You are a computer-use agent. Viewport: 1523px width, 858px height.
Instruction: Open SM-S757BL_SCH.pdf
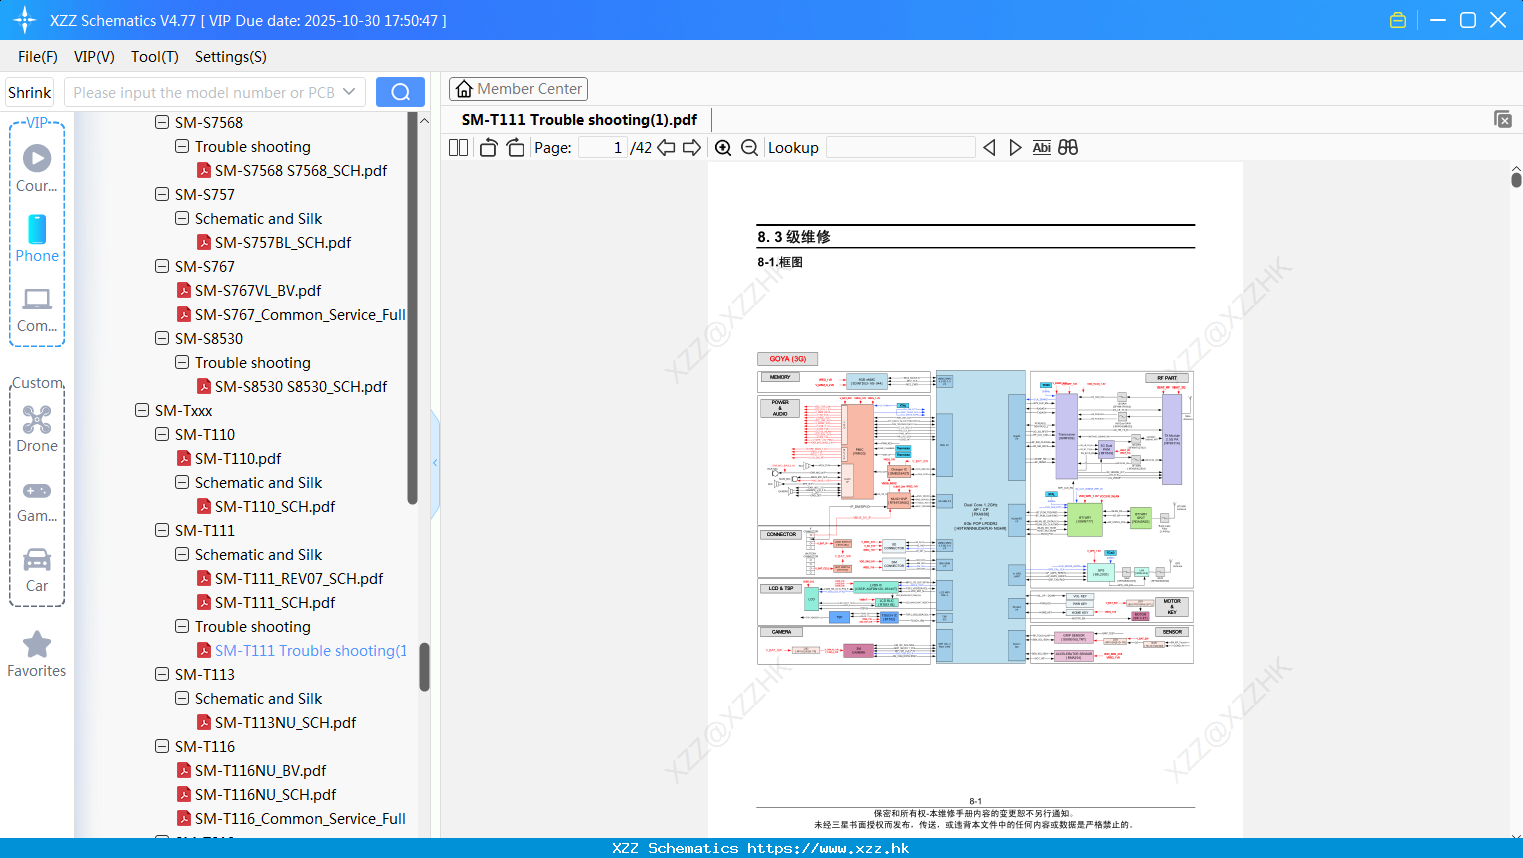click(x=283, y=242)
